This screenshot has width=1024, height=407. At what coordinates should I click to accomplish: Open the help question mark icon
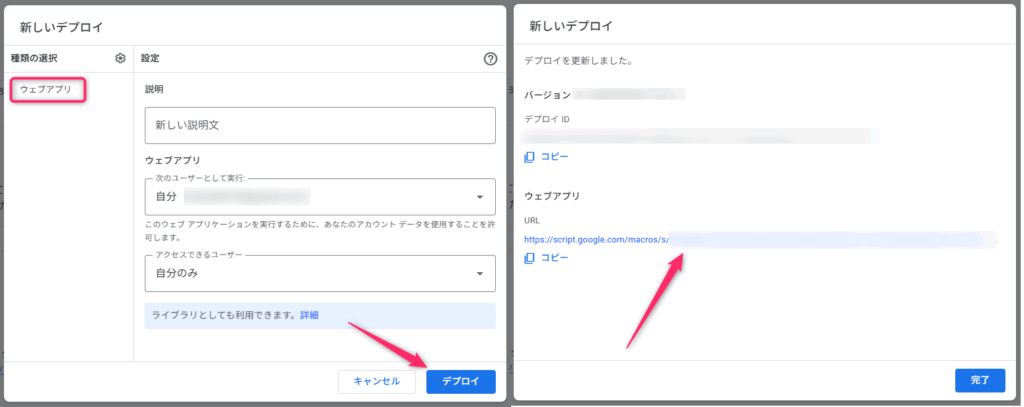pos(490,59)
